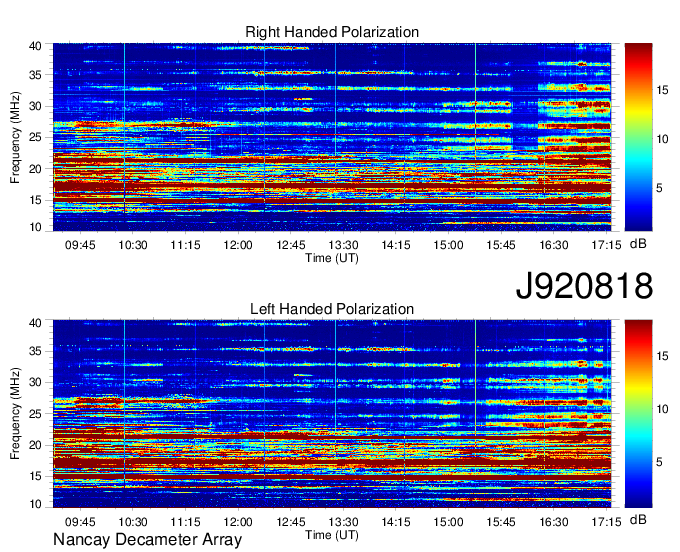
Task: Click the 10 MHz tick of upper plot
Action: pos(35,227)
